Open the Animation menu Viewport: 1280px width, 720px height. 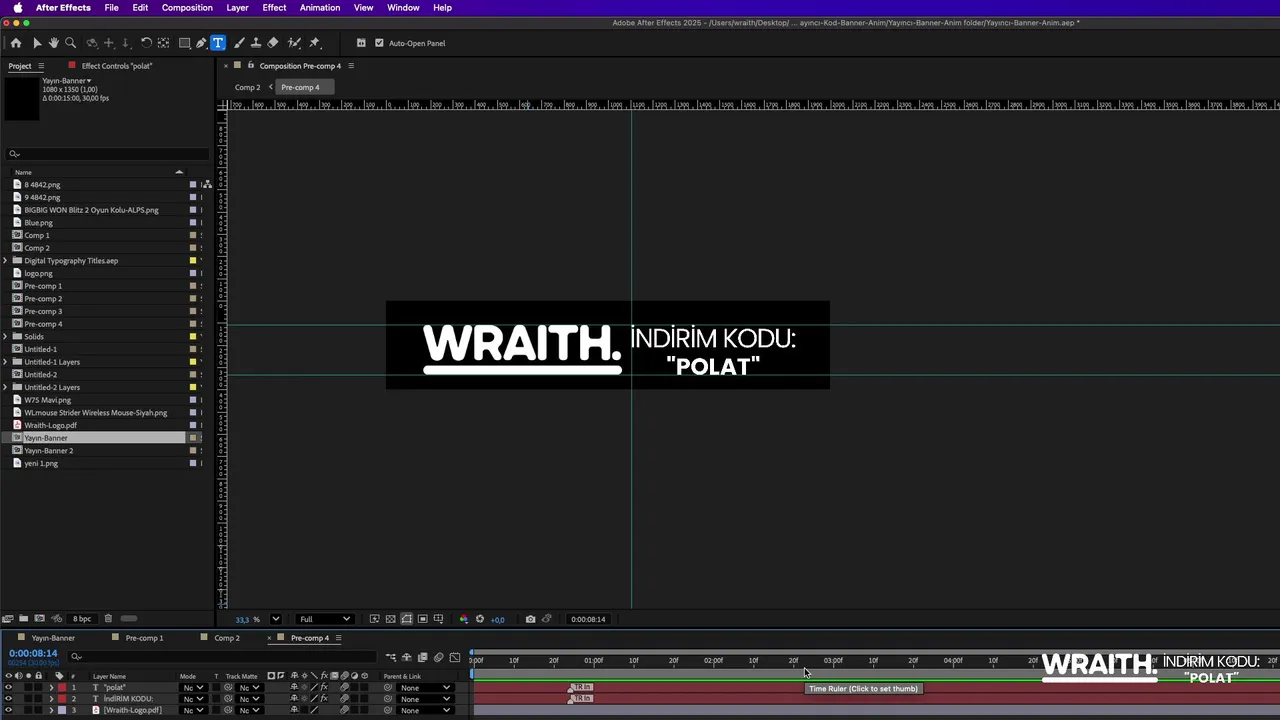click(x=320, y=7)
